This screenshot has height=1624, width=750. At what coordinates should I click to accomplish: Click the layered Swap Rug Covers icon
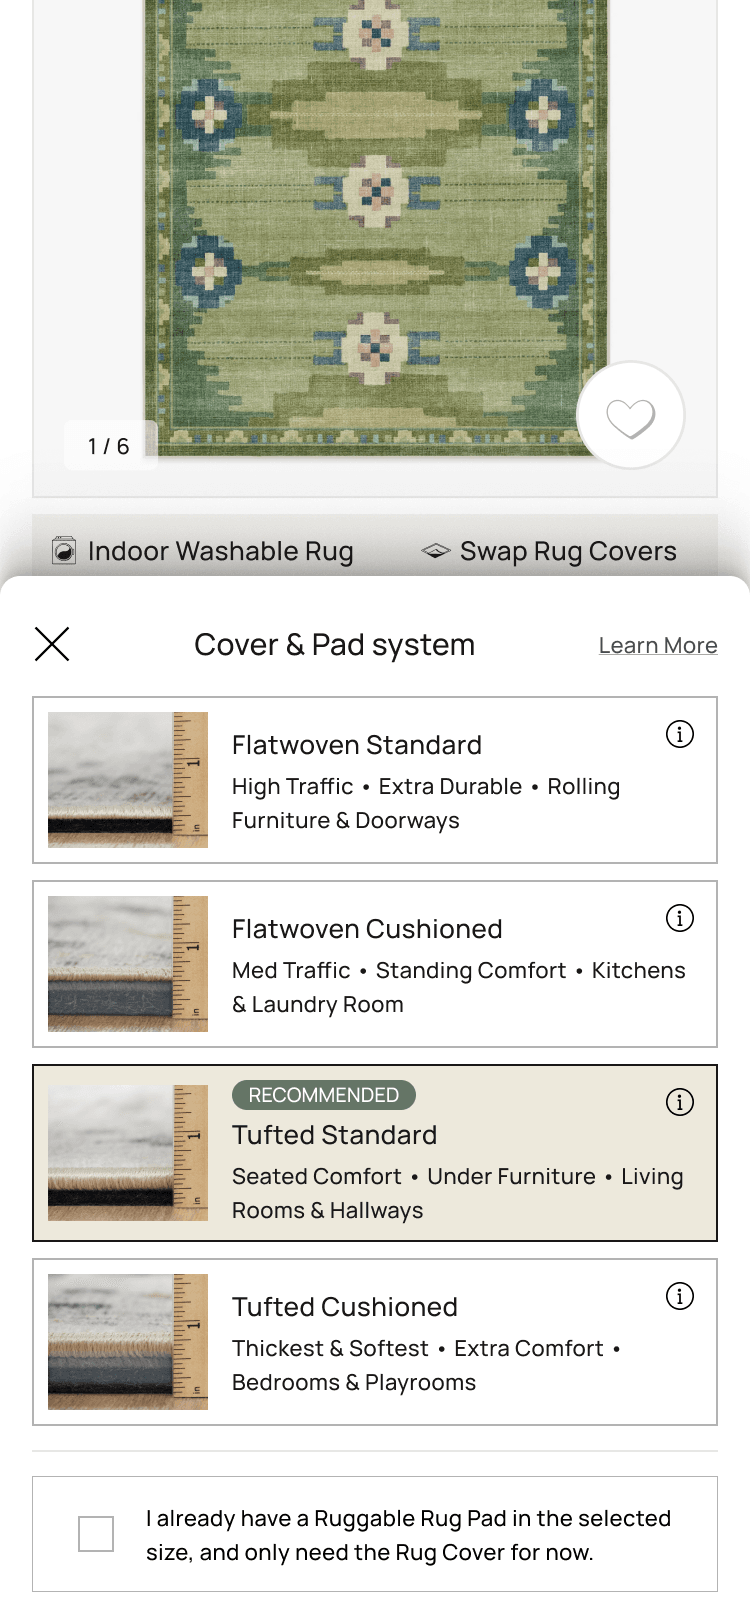coord(436,551)
